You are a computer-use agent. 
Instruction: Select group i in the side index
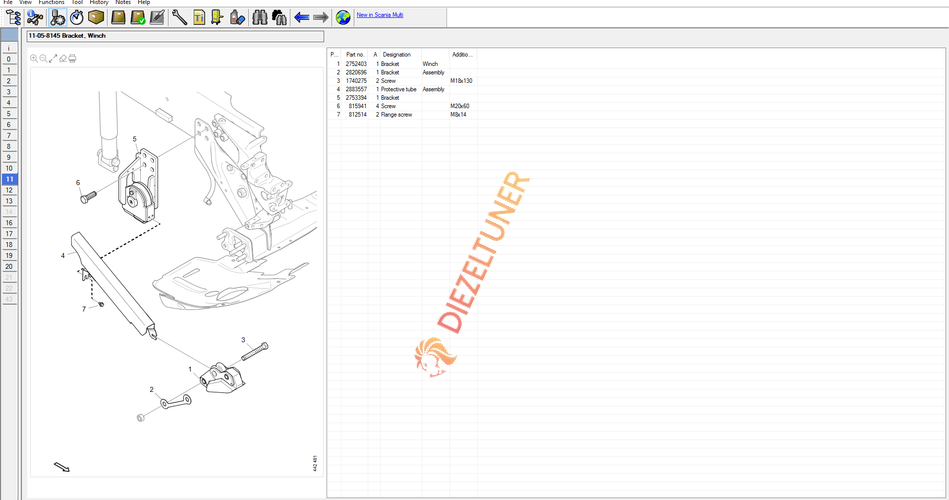[9, 48]
